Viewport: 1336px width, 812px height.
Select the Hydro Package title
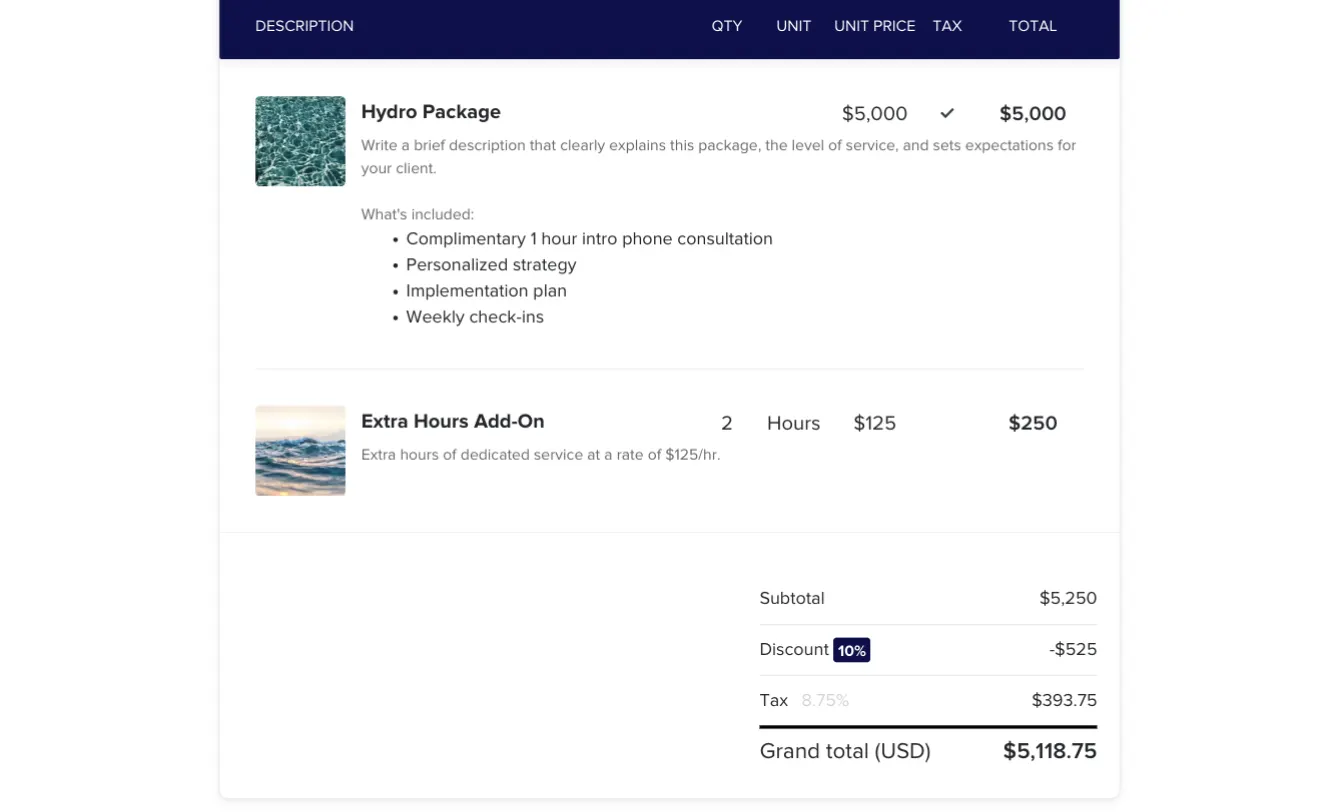tap(430, 112)
